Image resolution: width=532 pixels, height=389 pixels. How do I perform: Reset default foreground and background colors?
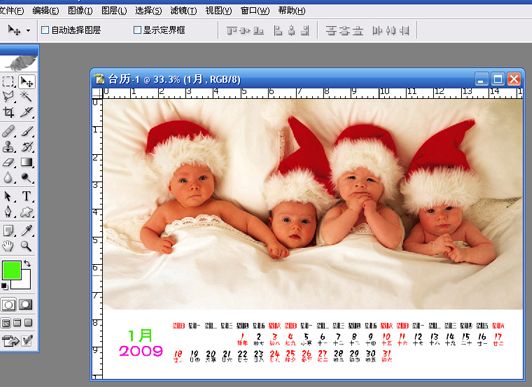pos(4,286)
